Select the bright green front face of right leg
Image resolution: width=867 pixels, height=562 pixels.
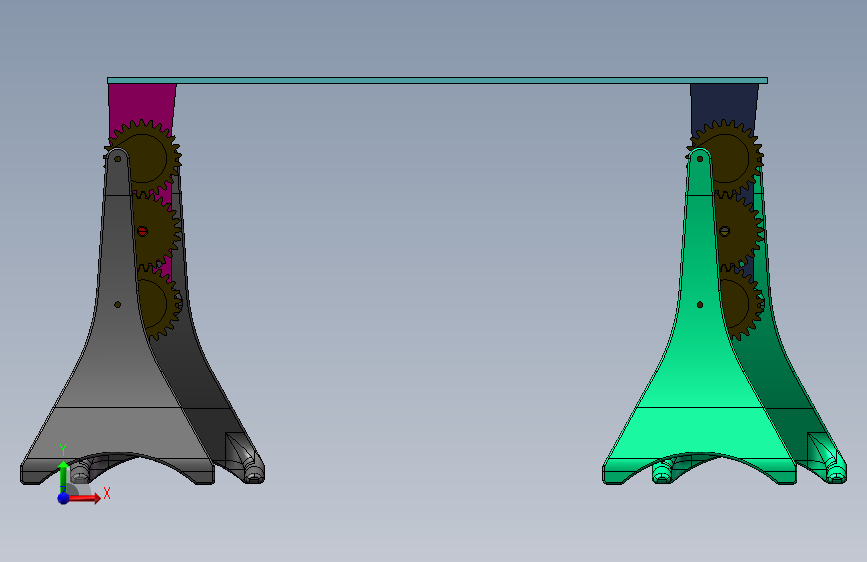(x=700, y=354)
